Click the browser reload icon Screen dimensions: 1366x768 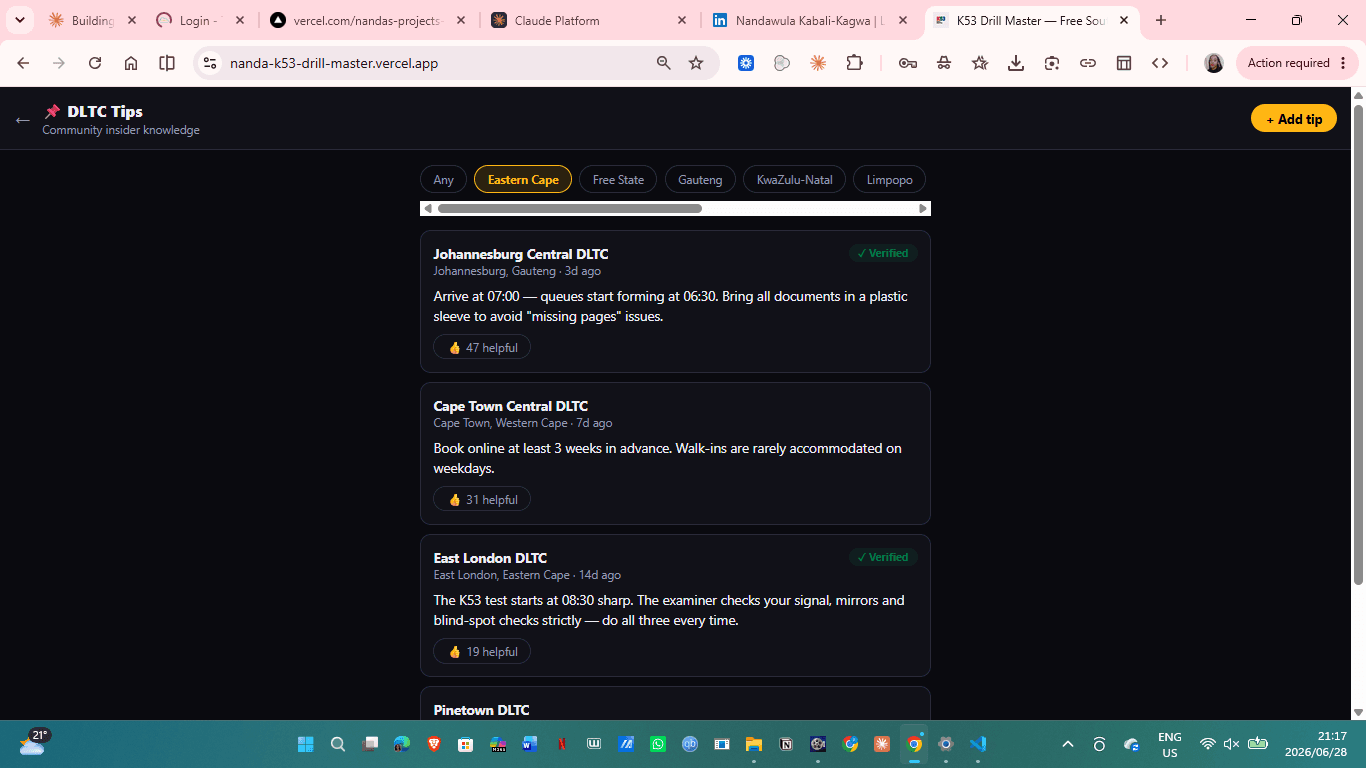coord(95,63)
